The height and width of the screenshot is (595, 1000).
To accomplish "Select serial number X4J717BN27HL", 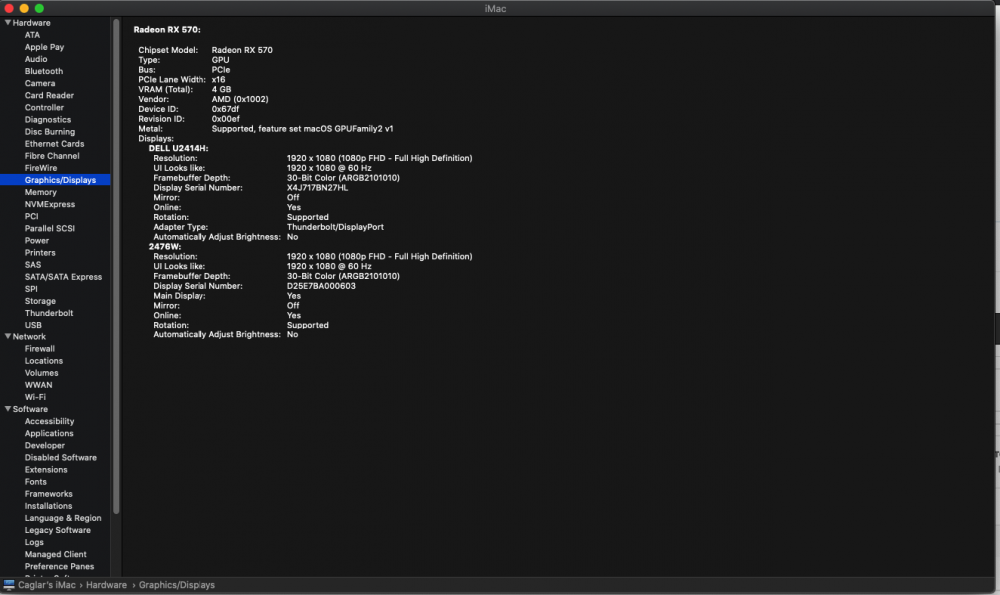I will pos(317,187).
